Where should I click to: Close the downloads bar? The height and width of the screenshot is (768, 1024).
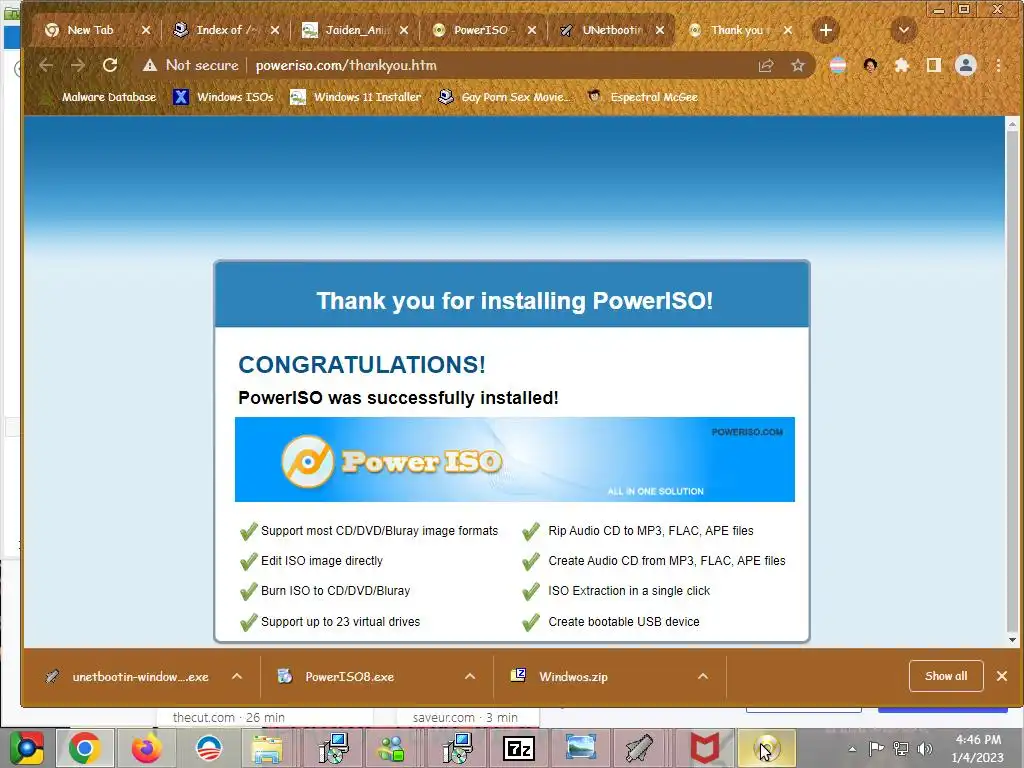[1002, 676]
